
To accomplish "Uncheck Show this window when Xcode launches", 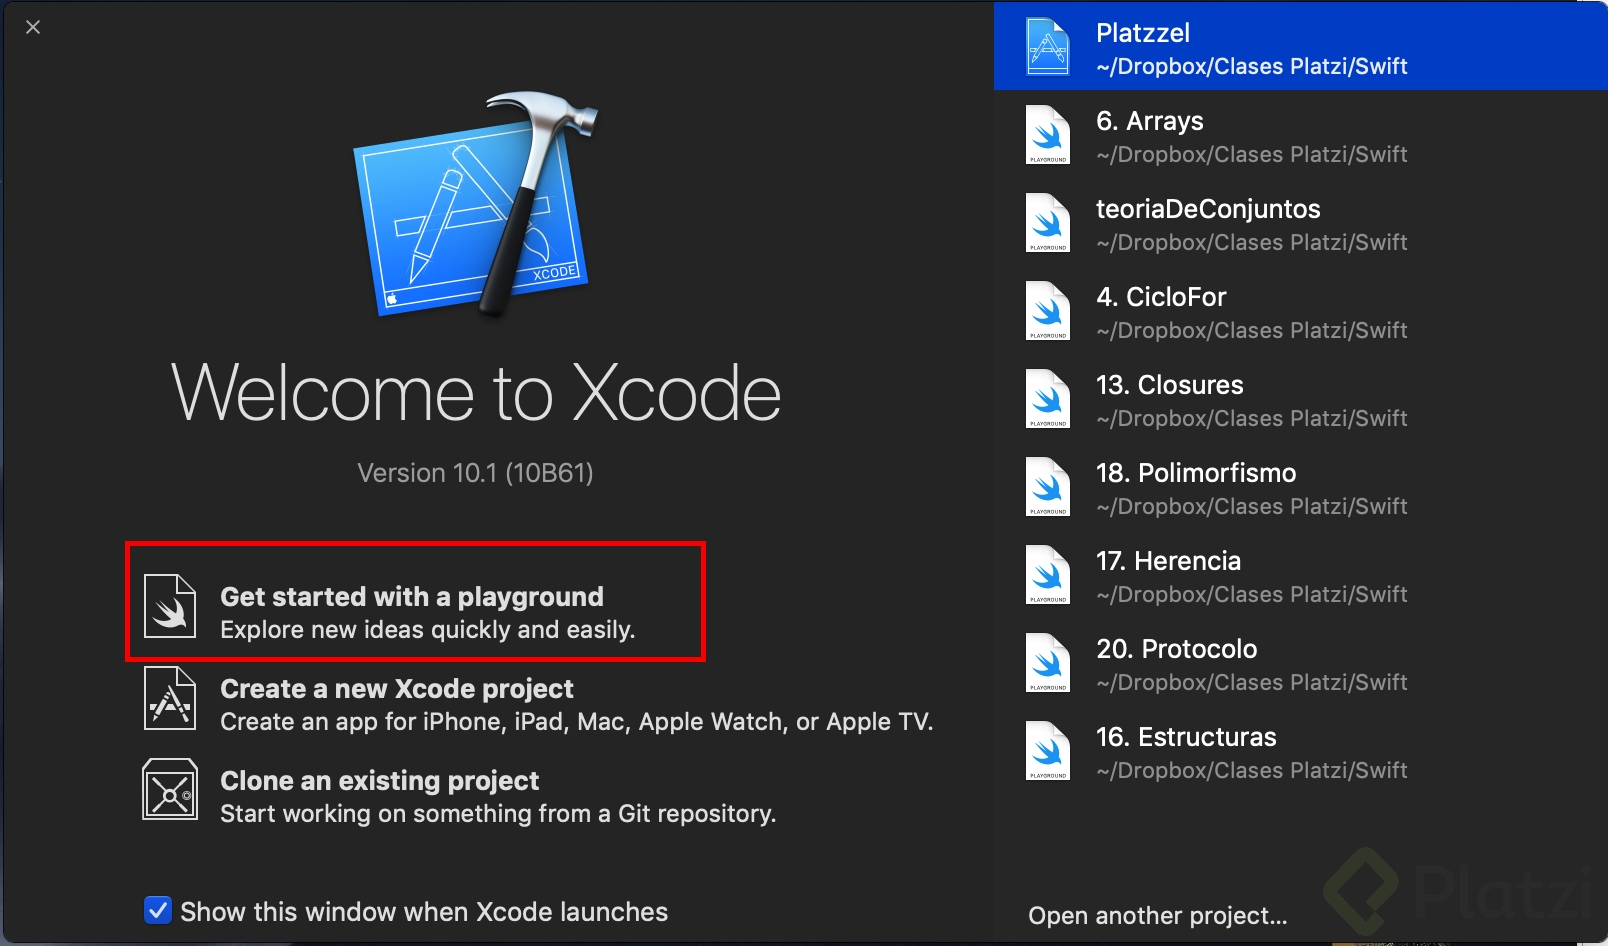I will 158,911.
